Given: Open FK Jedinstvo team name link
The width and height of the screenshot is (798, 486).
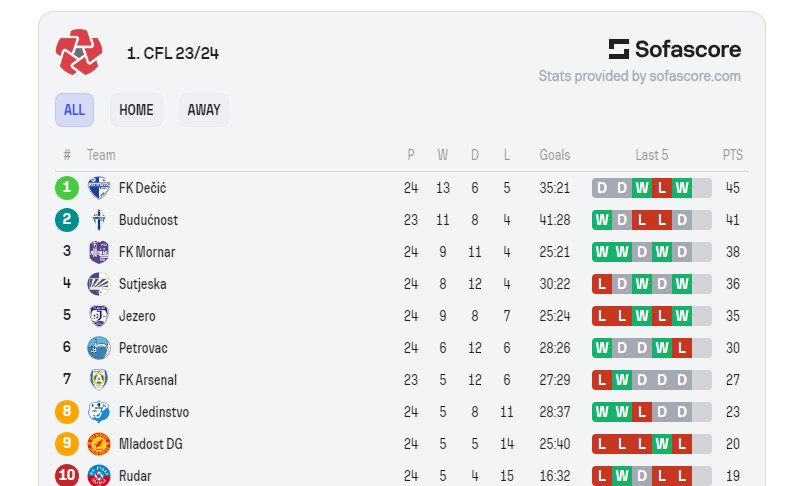Looking at the screenshot, I should click(x=154, y=412).
